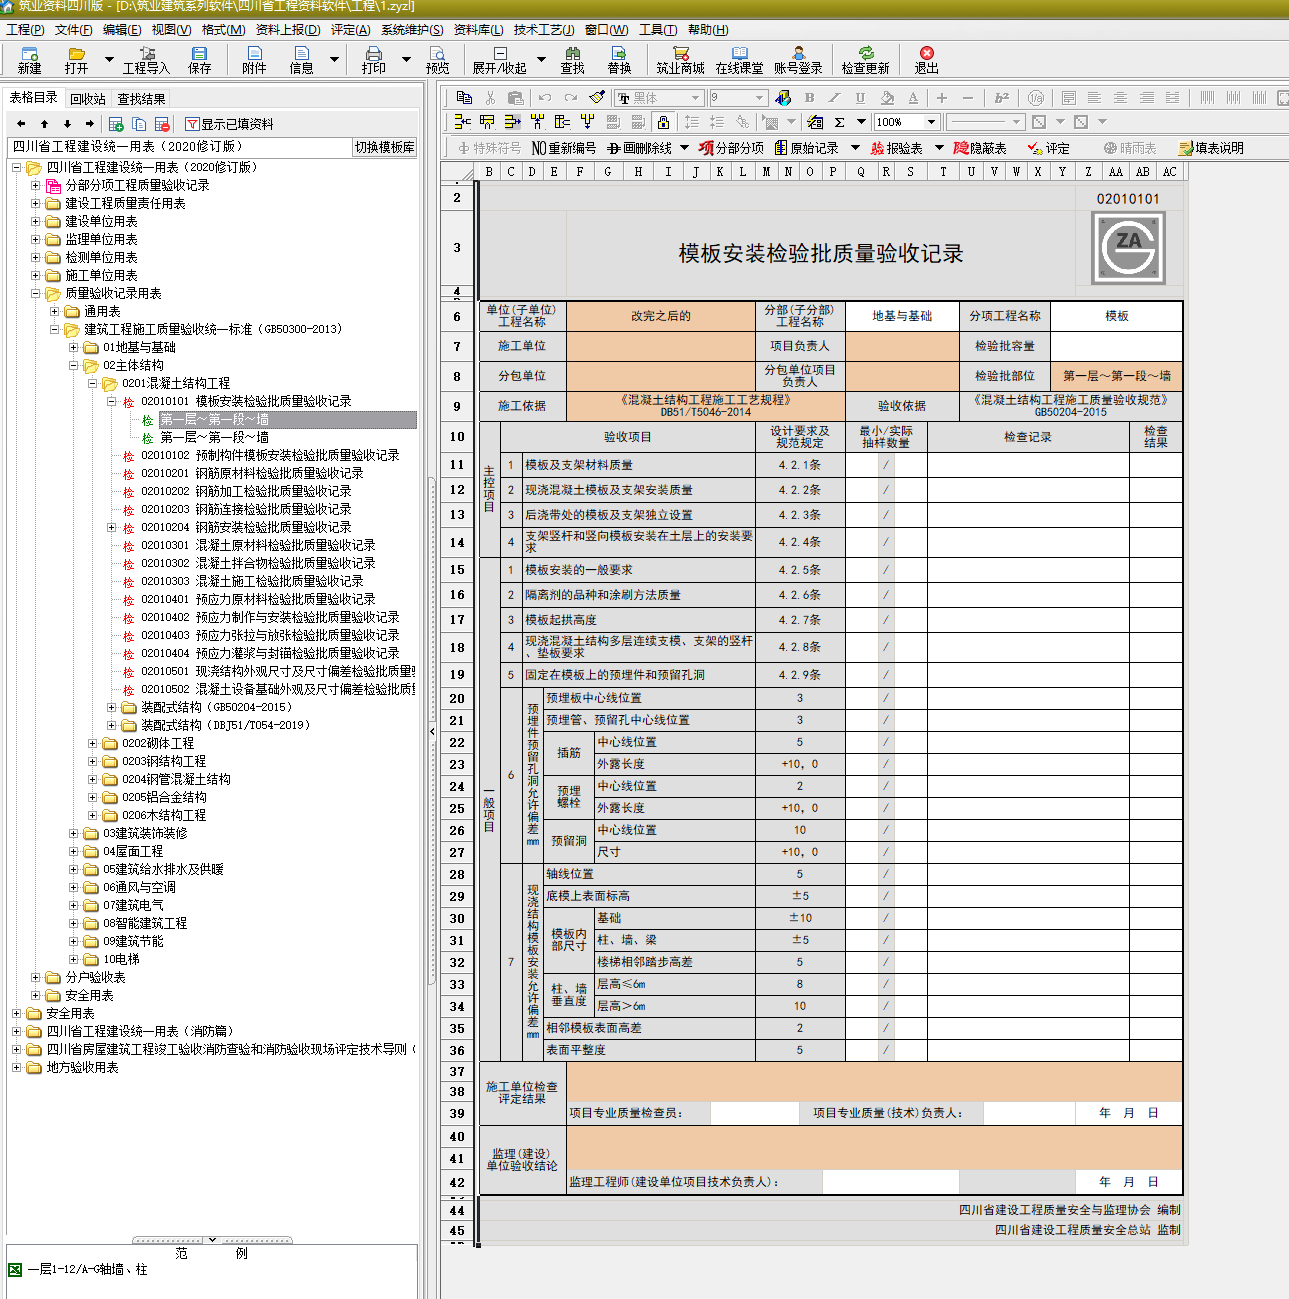Toggle the cell lock padlock
Viewport: 1289px width, 1299px height.
click(x=663, y=122)
